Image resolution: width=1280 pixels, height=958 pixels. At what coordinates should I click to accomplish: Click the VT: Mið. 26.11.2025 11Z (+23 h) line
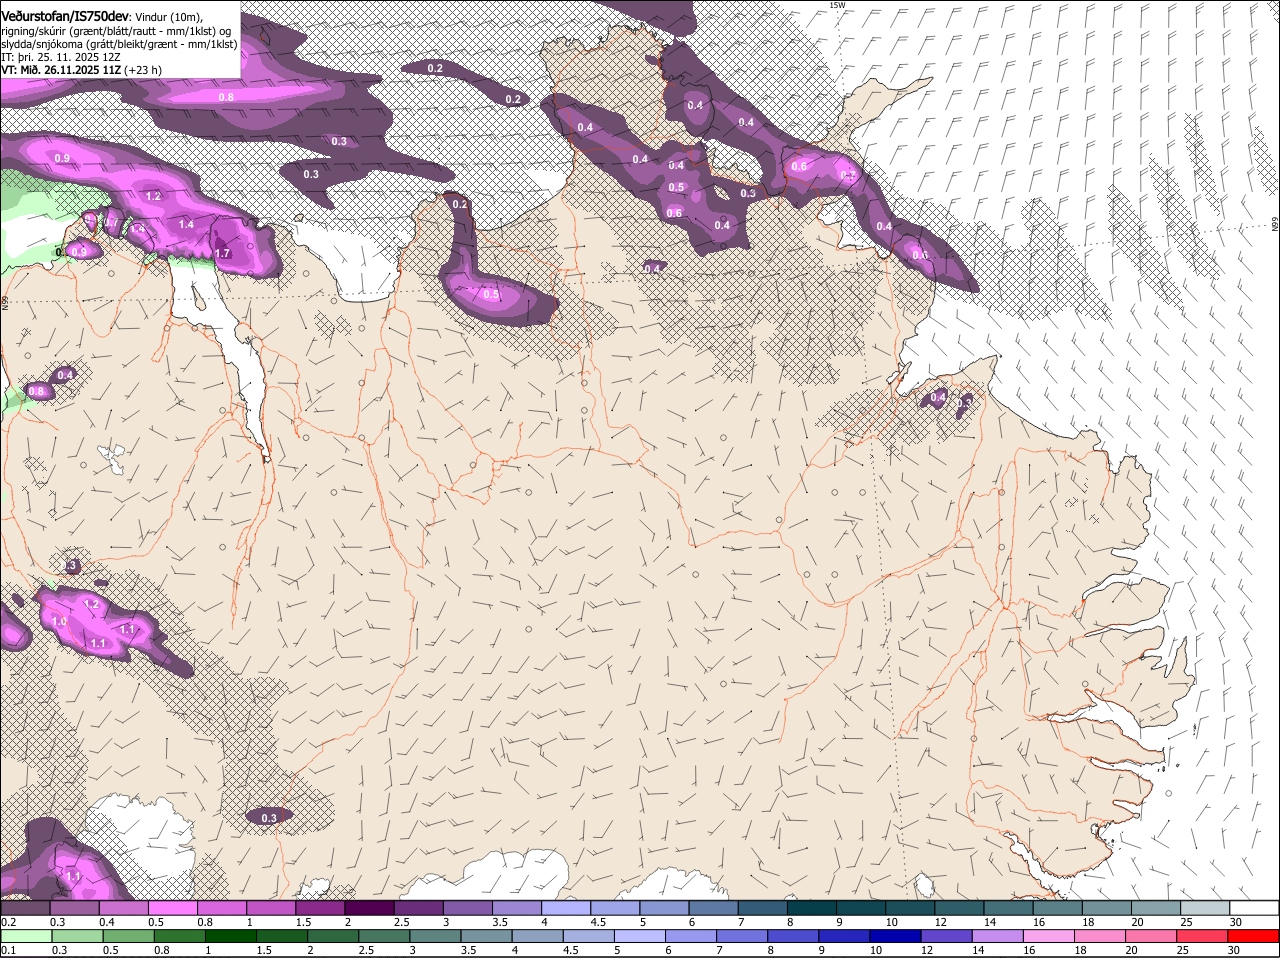tap(81, 70)
